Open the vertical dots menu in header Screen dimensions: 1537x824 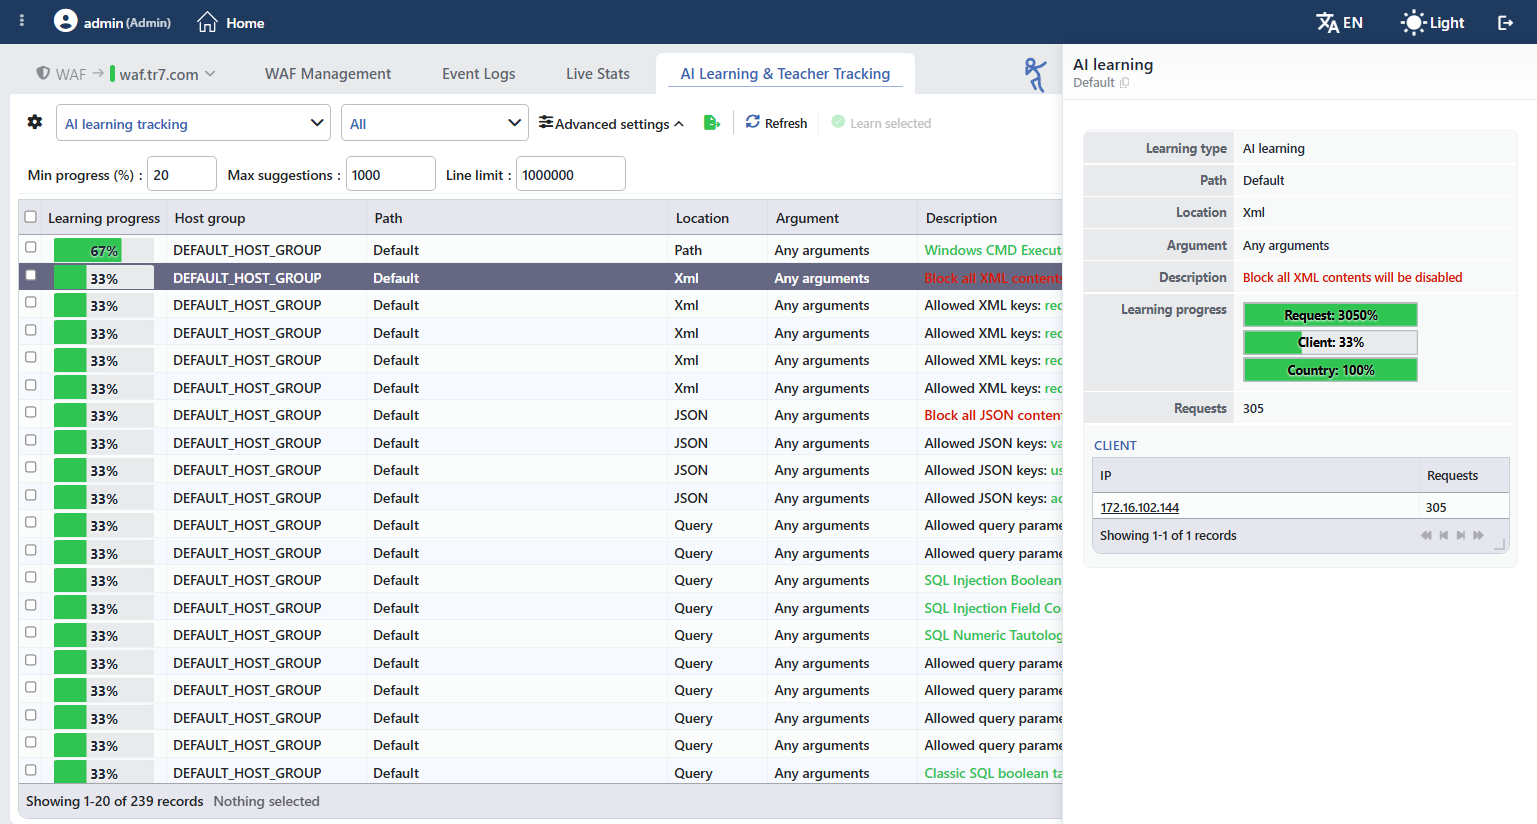click(22, 21)
